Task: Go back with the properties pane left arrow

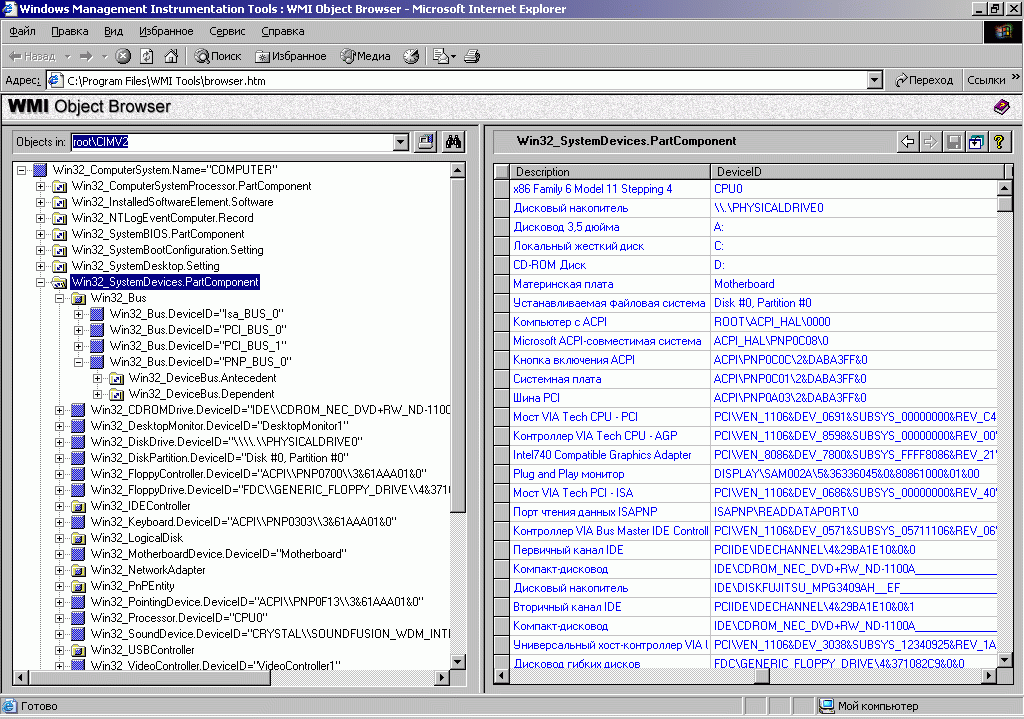Action: [x=908, y=142]
